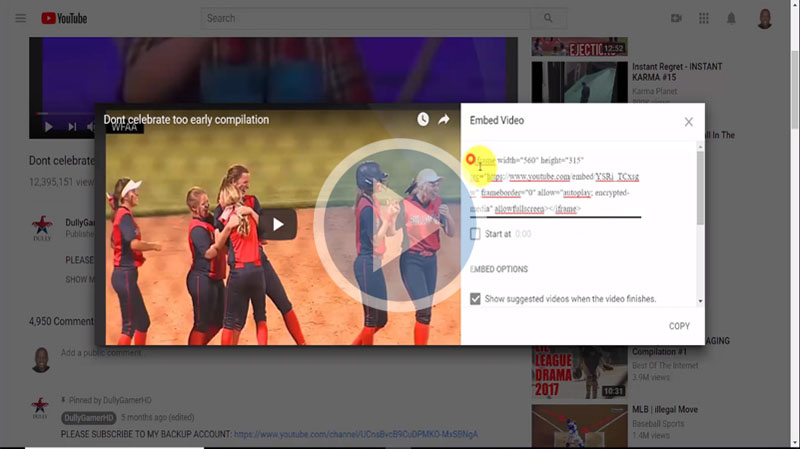
Task: Go to the YouTube home logo
Action: 64,18
